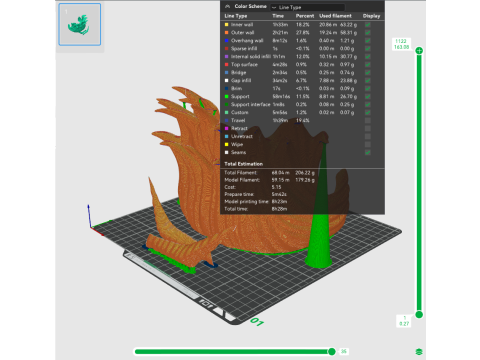This screenshot has width=480, height=360.
Task: Click the Total Filament 68.04 m value
Action: [x=281, y=173]
